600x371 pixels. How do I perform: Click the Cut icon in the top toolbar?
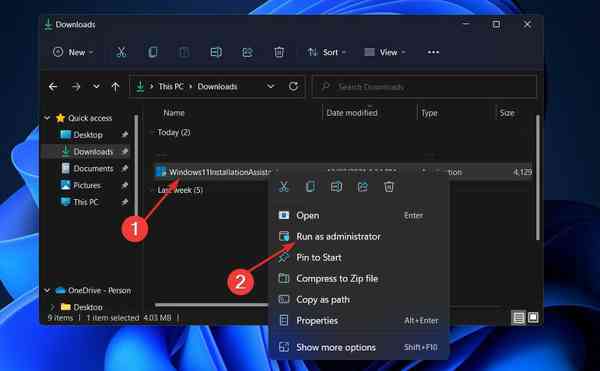click(121, 52)
